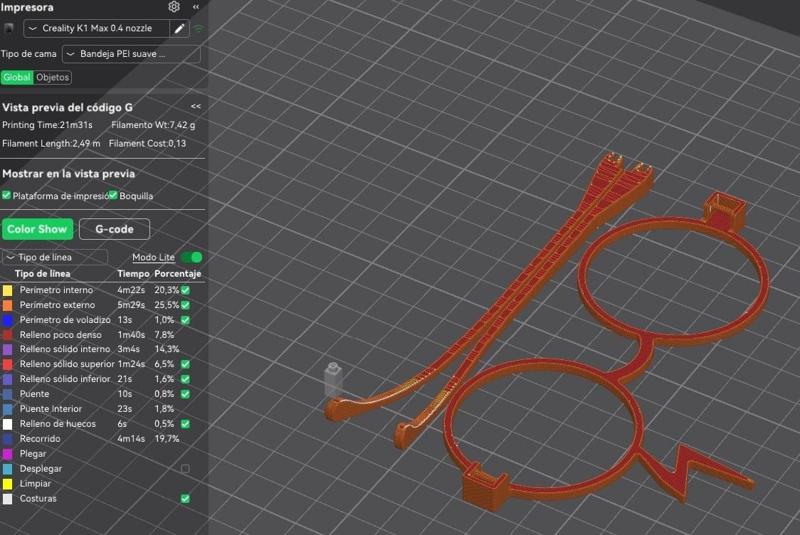Image resolution: width=800 pixels, height=535 pixels.
Task: Select the Limpiar row label
Action: 35,483
